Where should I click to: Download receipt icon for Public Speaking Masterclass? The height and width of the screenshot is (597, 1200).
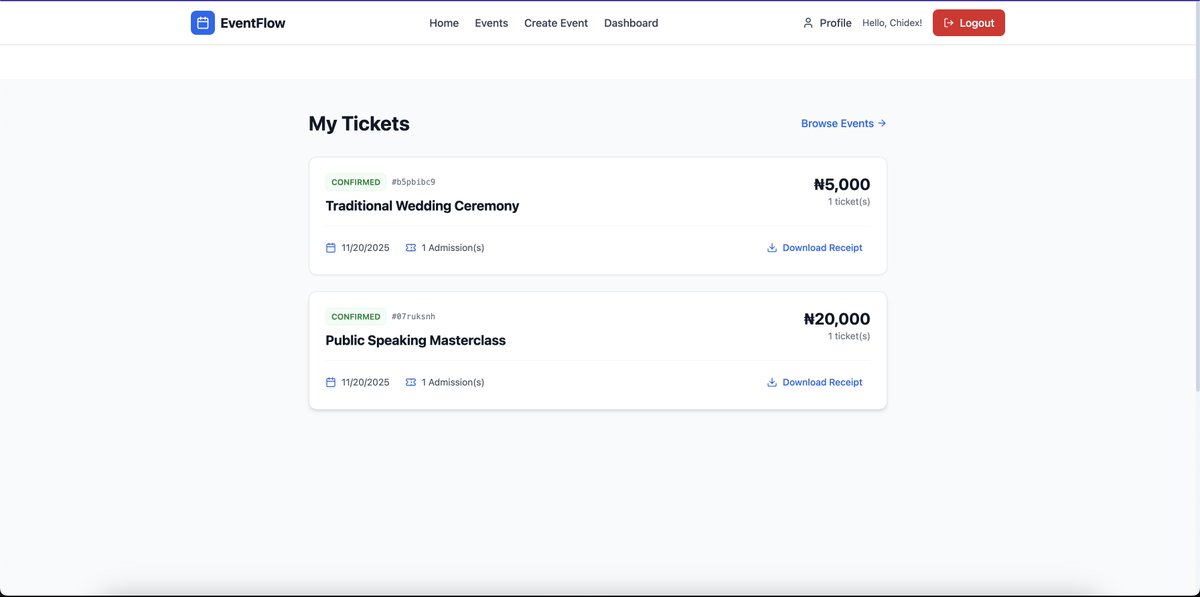tap(772, 382)
